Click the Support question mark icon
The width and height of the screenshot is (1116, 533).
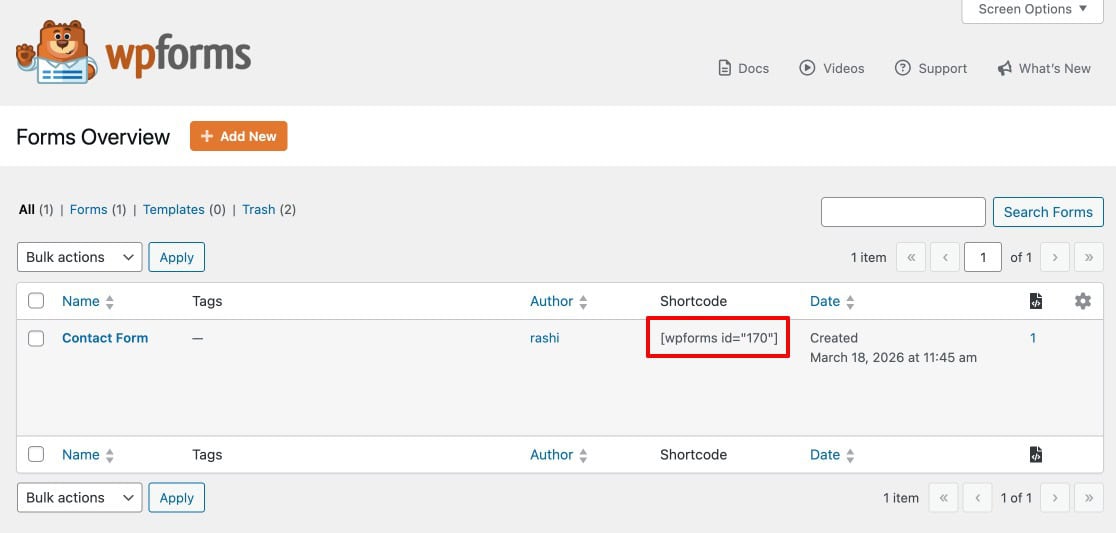(902, 68)
